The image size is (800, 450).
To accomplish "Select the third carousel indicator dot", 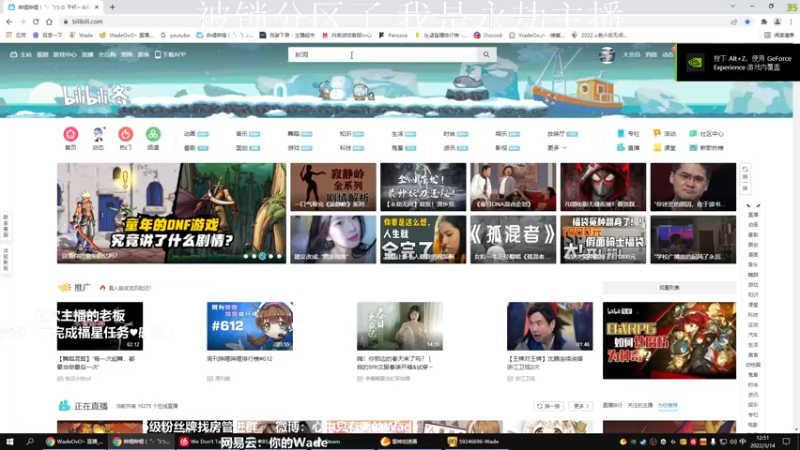I will 262,256.
